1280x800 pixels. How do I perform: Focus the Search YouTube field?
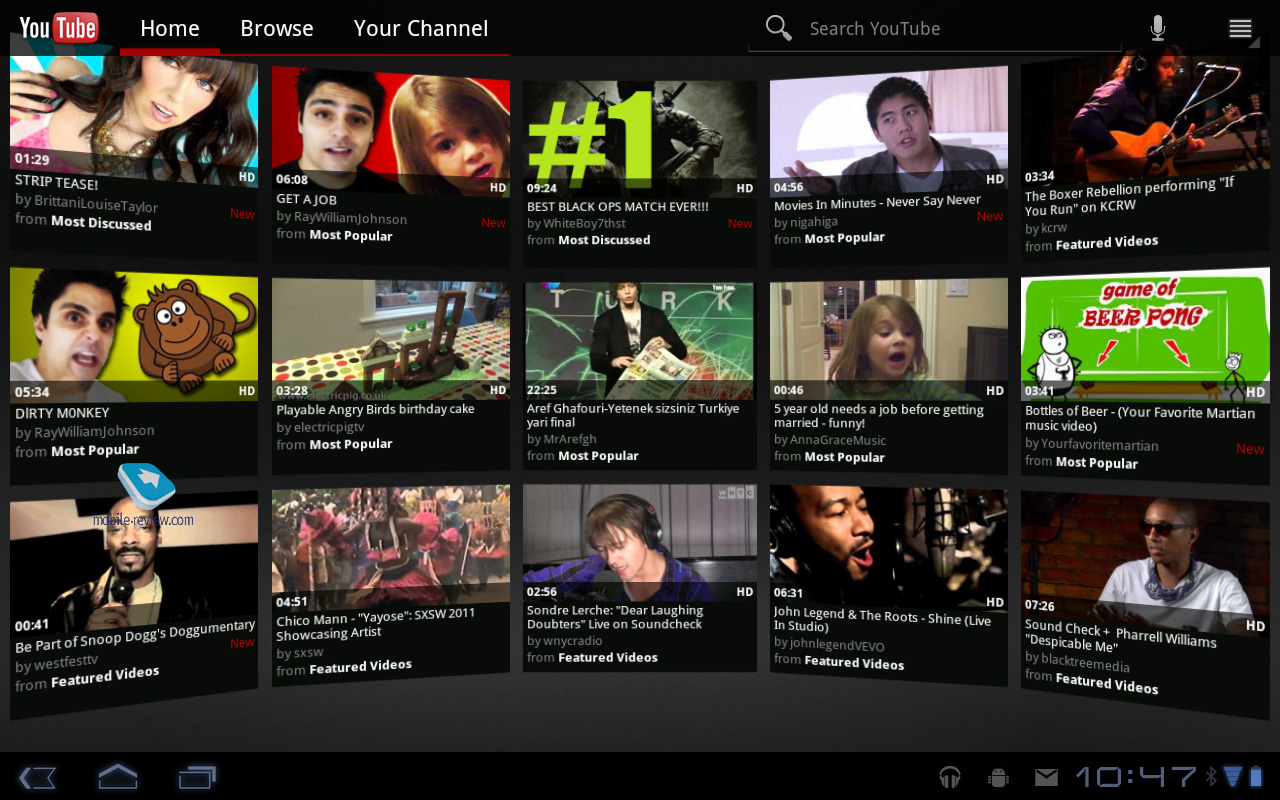coord(934,29)
